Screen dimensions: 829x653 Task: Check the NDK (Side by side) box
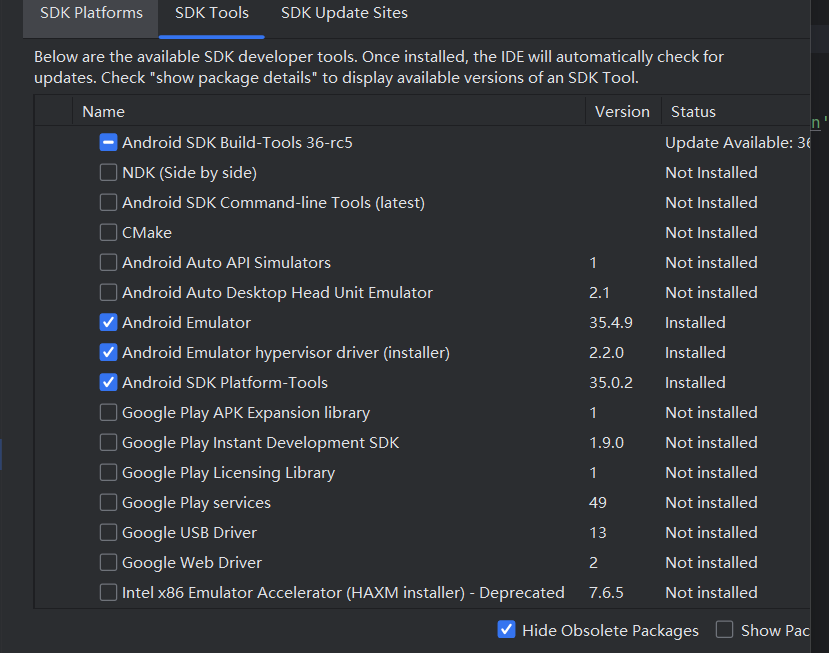[x=109, y=173]
